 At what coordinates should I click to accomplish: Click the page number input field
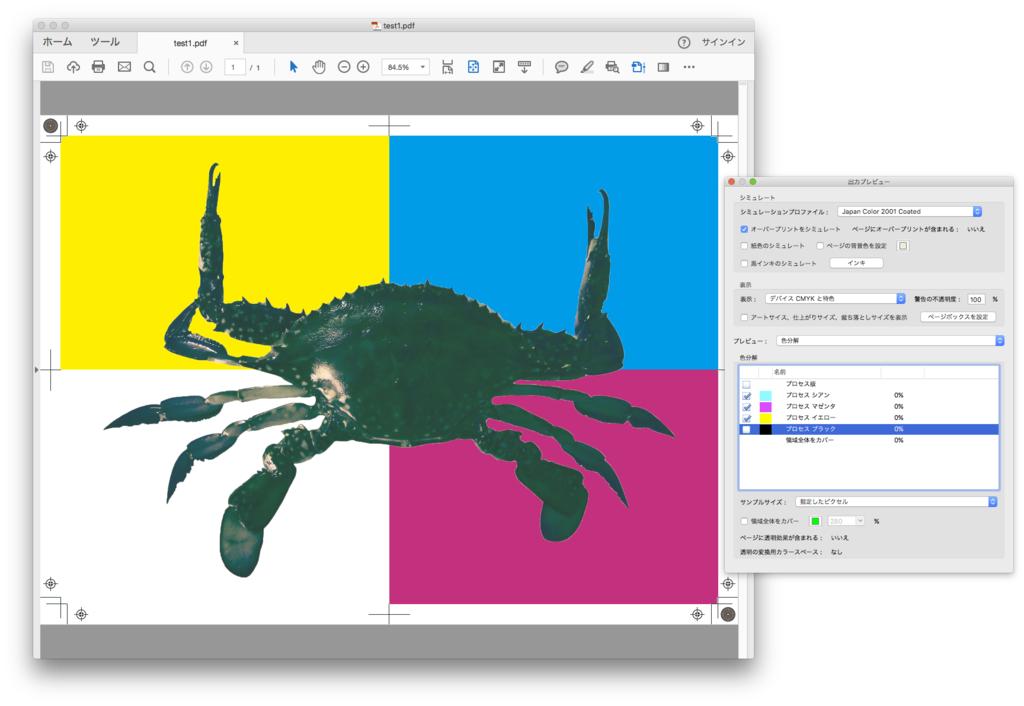point(234,67)
